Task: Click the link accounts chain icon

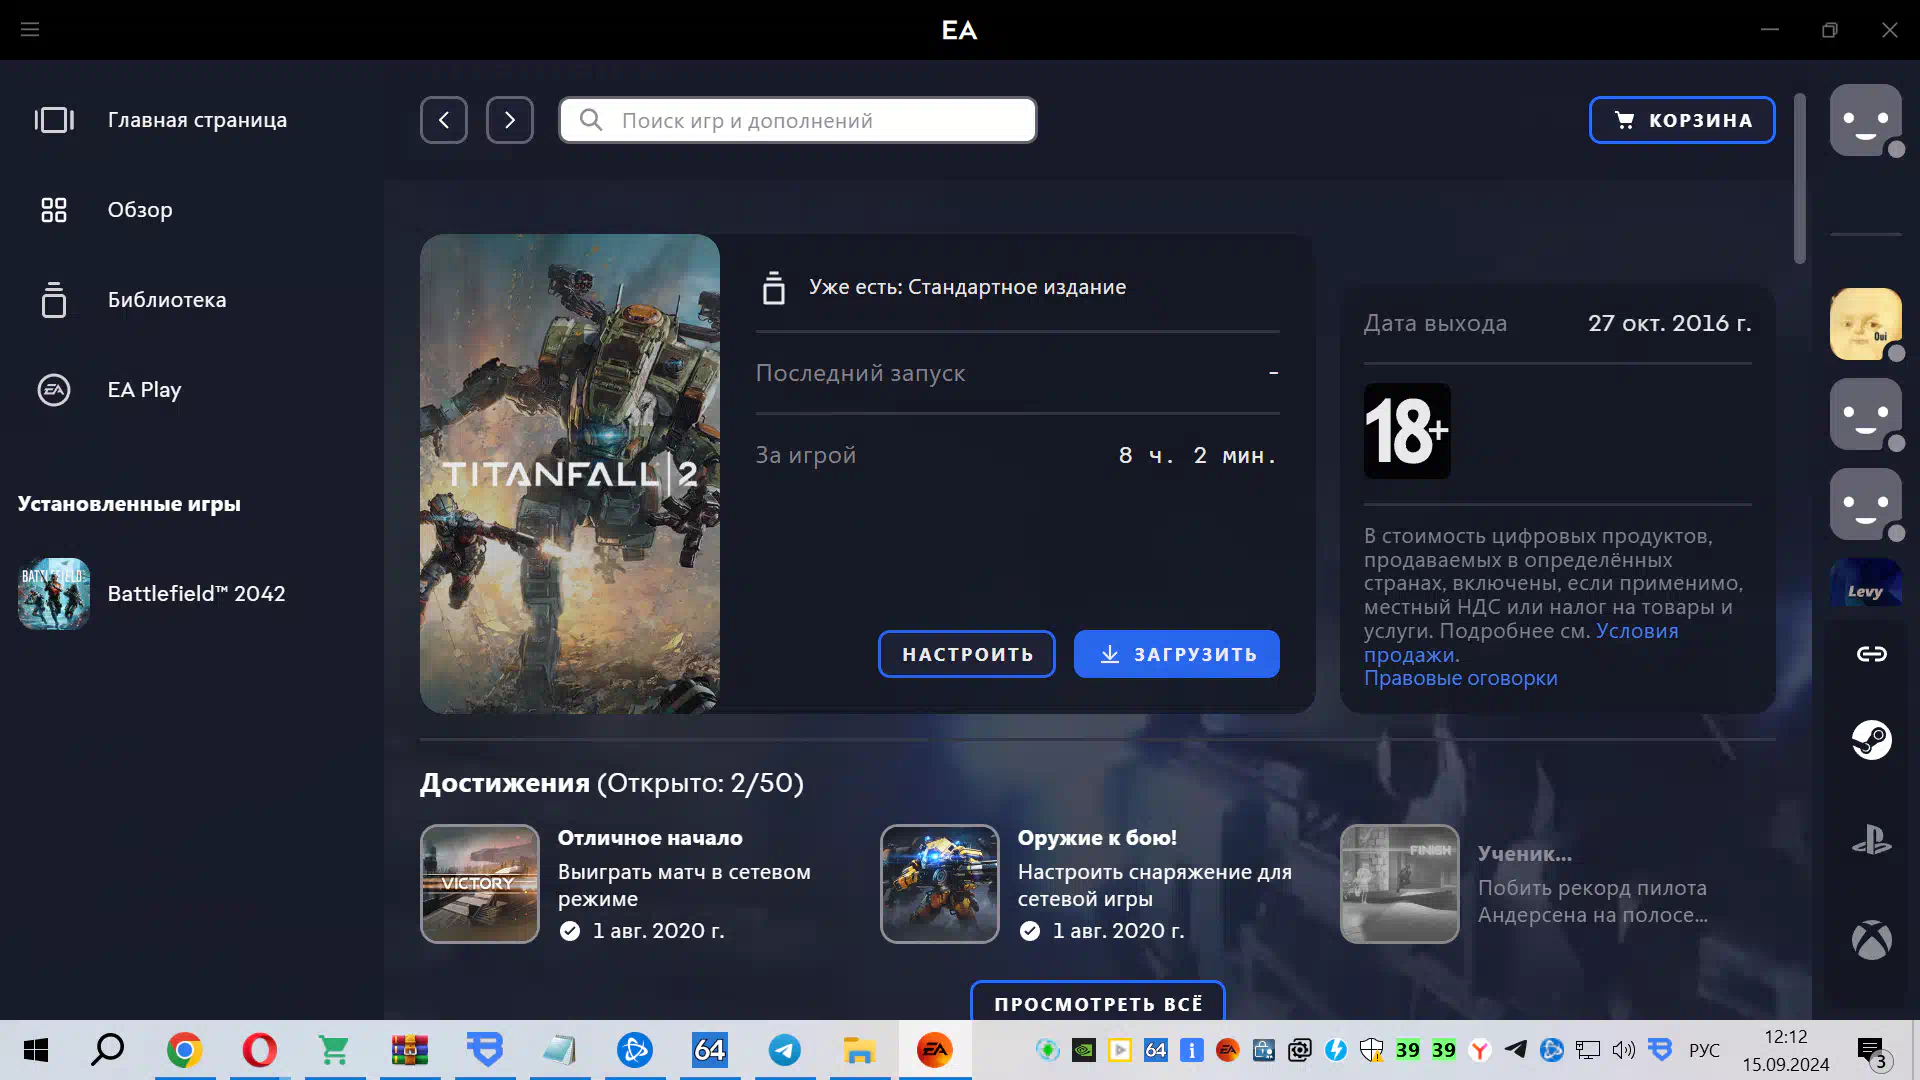Action: [x=1872, y=654]
